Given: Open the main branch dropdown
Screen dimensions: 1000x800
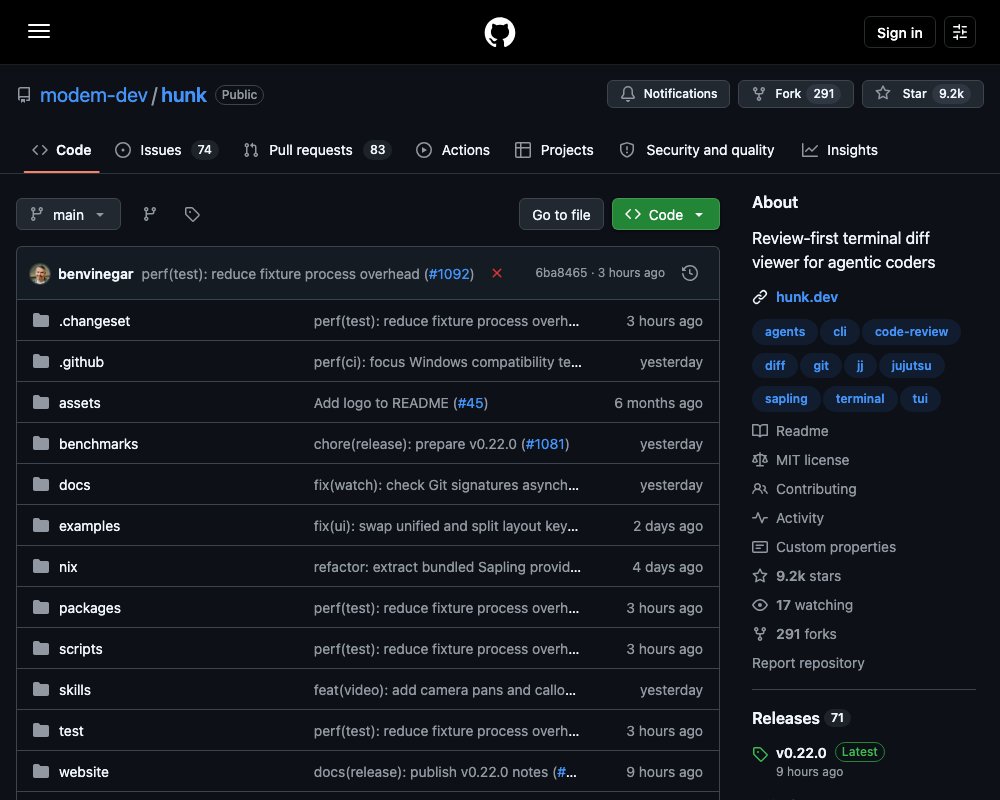Looking at the screenshot, I should (68, 214).
